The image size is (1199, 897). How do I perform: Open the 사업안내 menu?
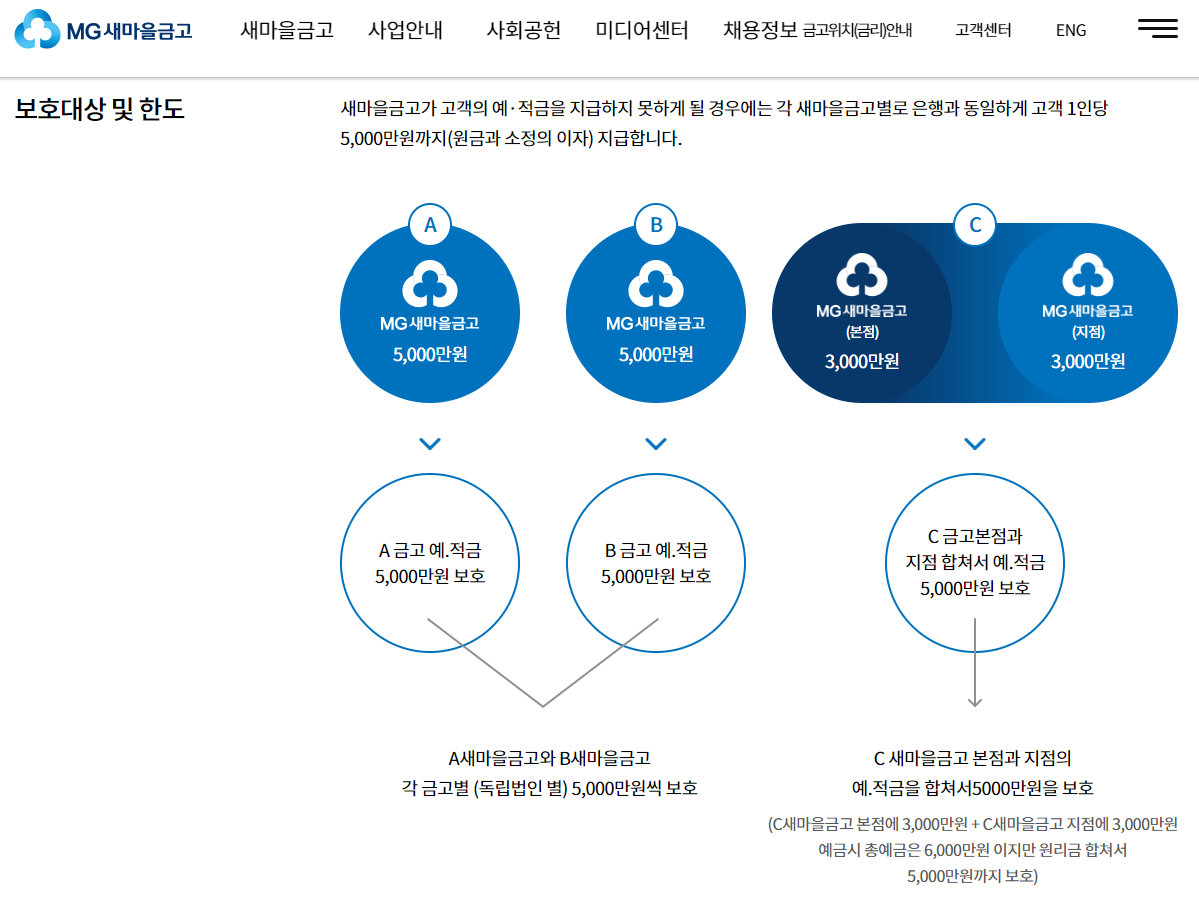[x=405, y=30]
